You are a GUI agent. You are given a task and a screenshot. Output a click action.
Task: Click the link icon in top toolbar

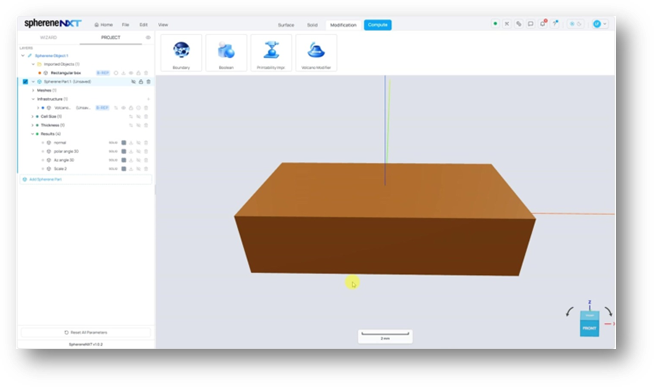(518, 24)
